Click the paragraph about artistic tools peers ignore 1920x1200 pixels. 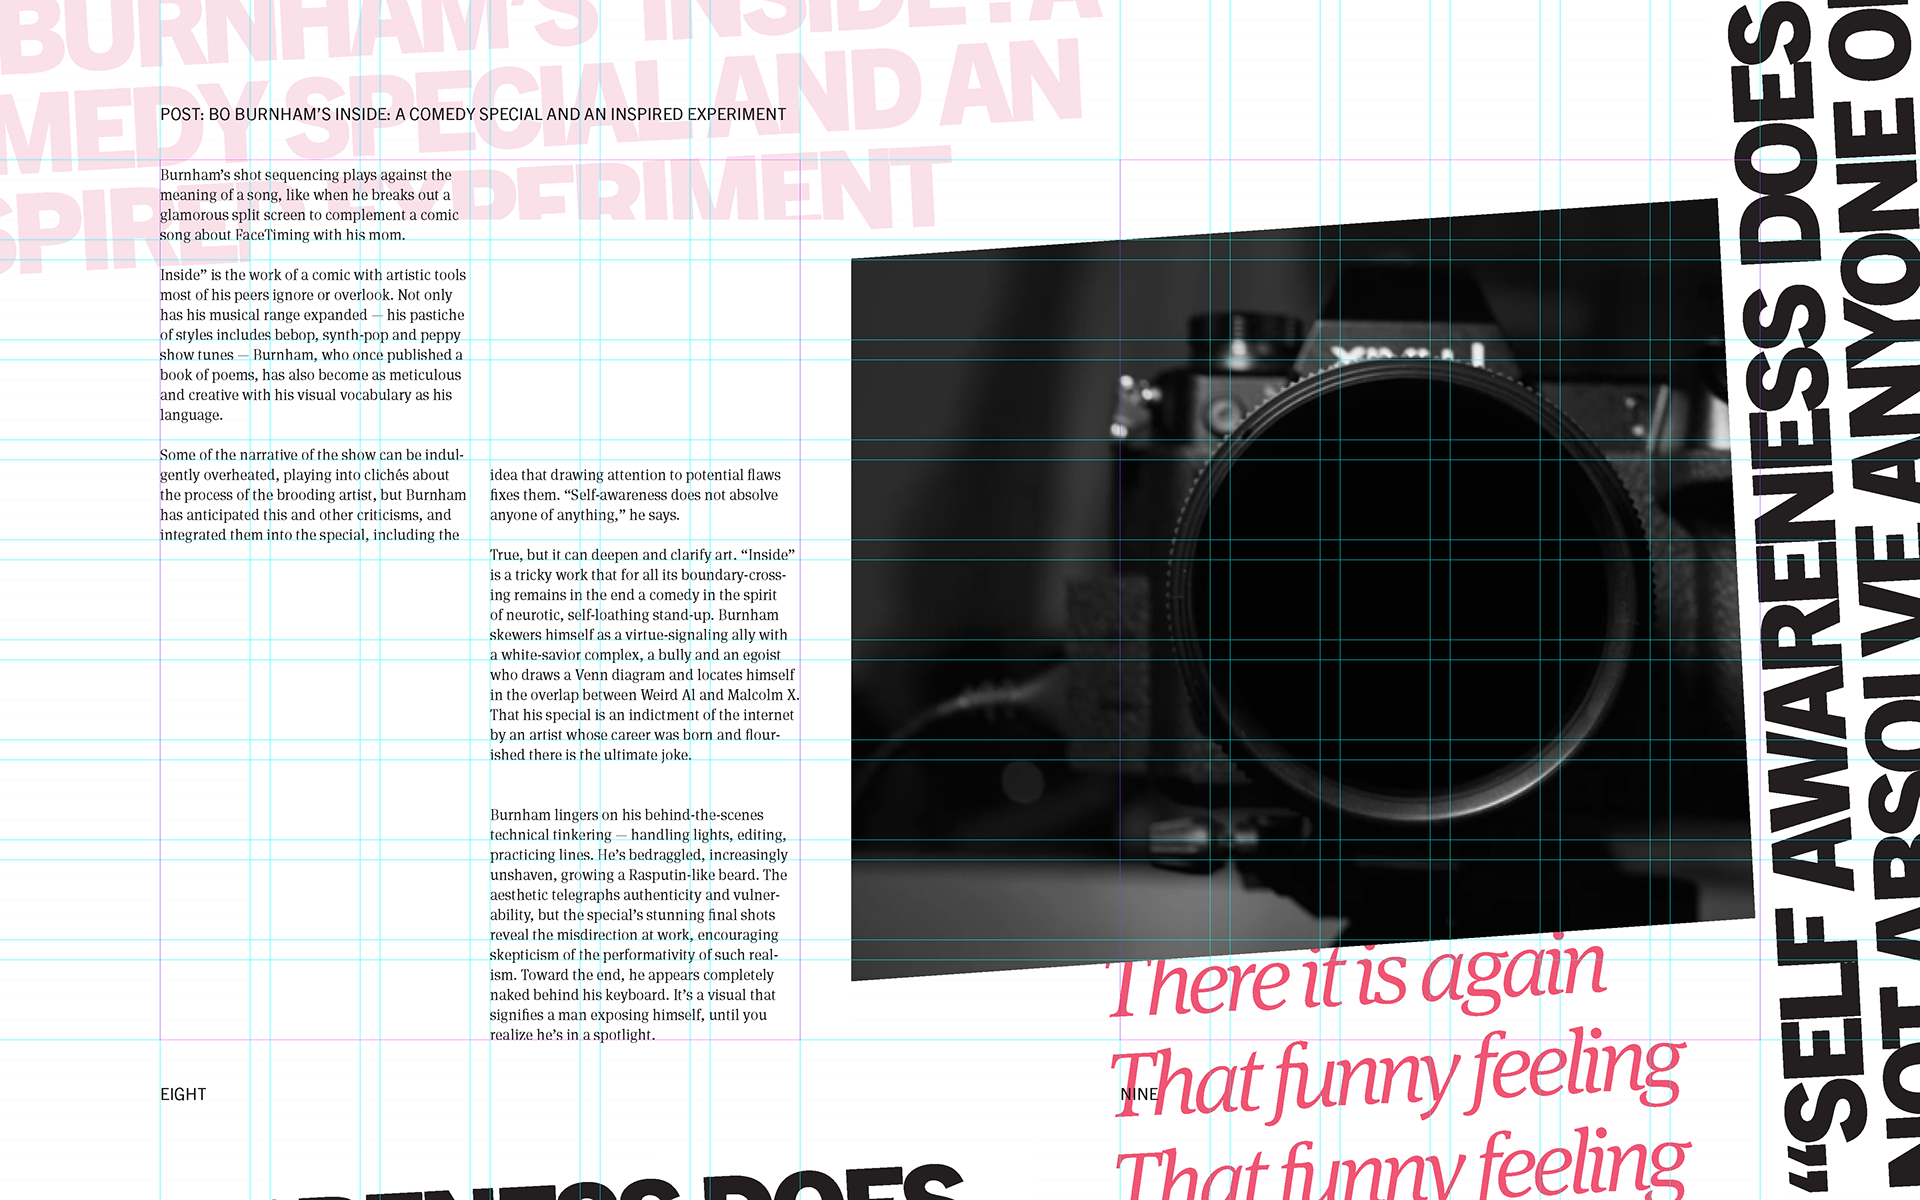coord(312,345)
